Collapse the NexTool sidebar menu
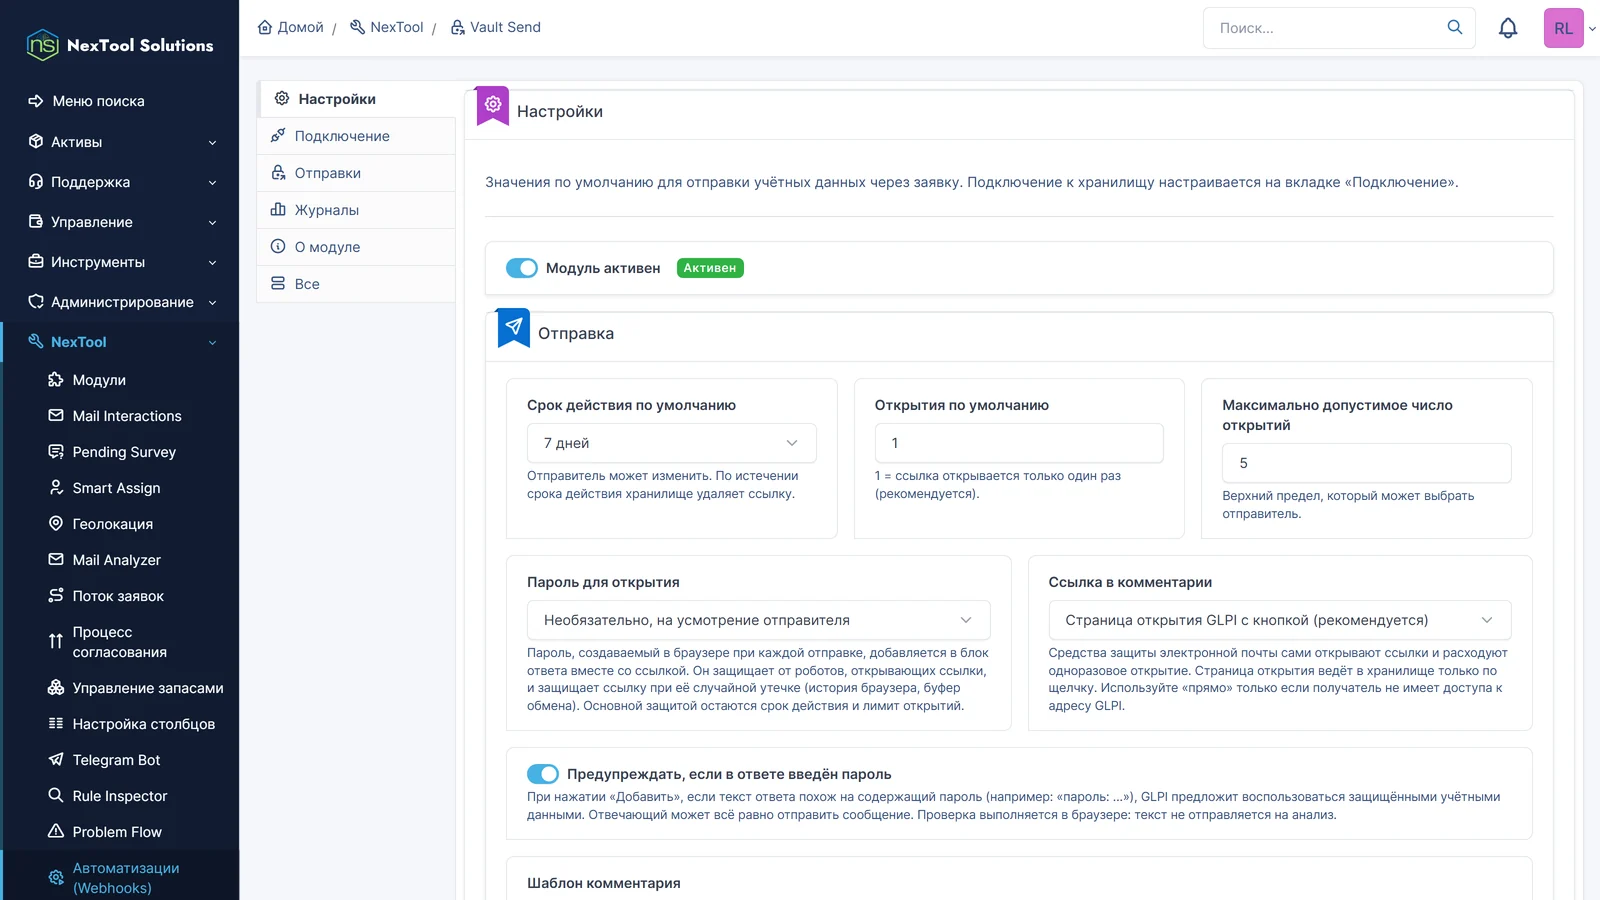This screenshot has width=1600, height=900. [x=120, y=342]
